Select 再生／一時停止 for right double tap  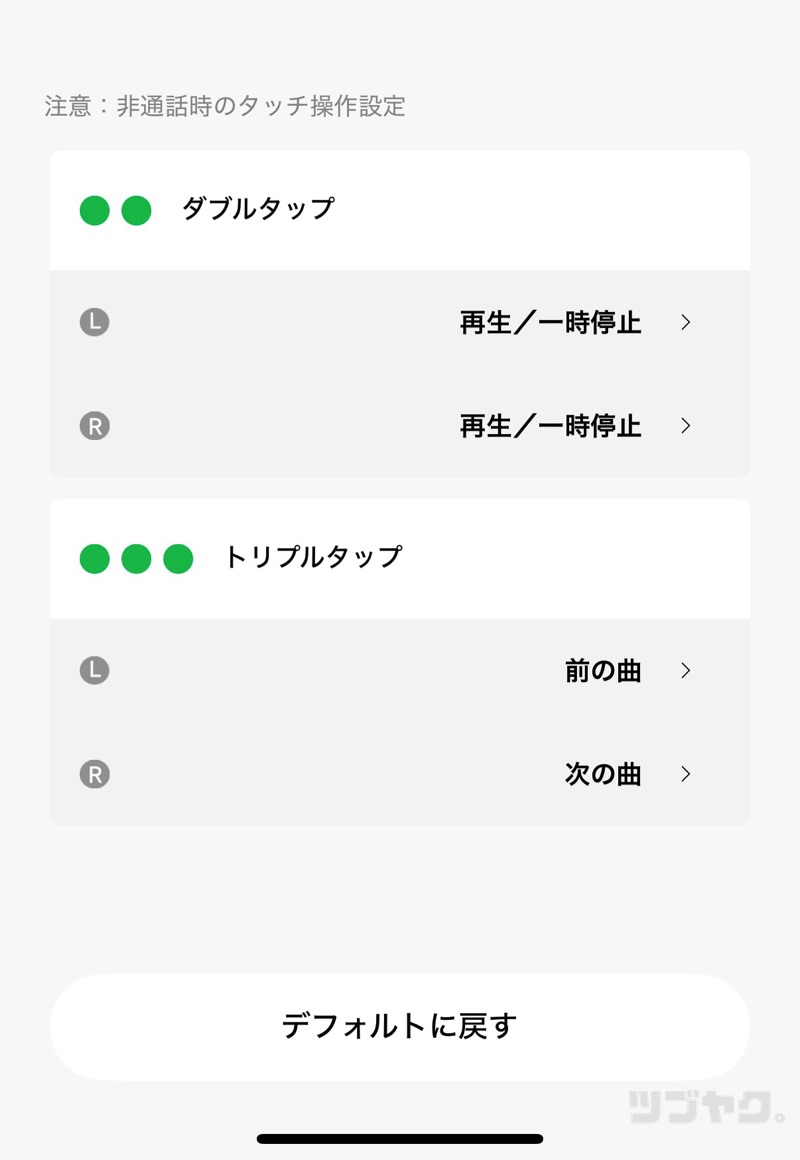tap(550, 426)
